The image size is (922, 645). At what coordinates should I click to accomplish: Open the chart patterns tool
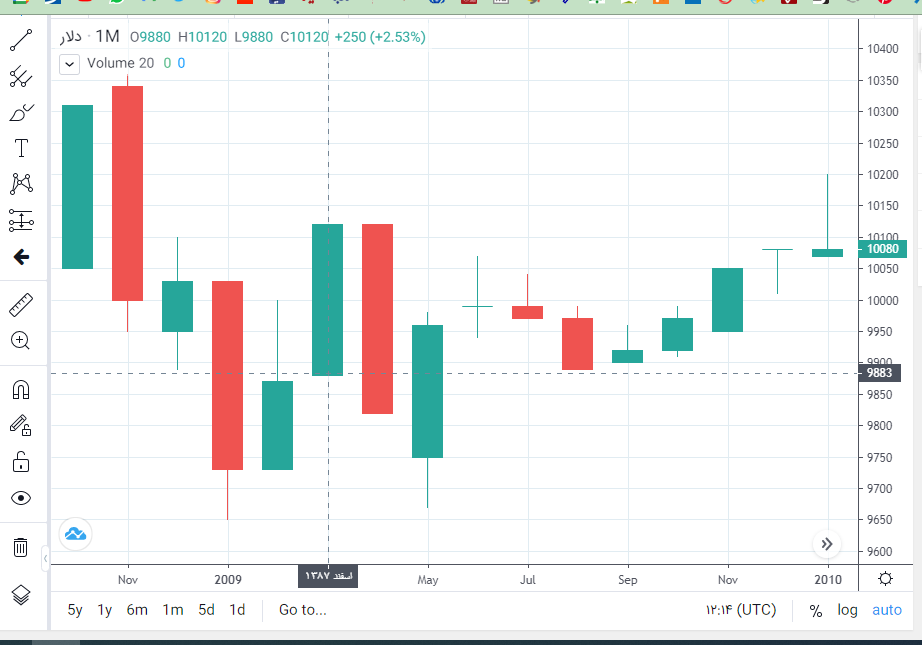coord(21,184)
